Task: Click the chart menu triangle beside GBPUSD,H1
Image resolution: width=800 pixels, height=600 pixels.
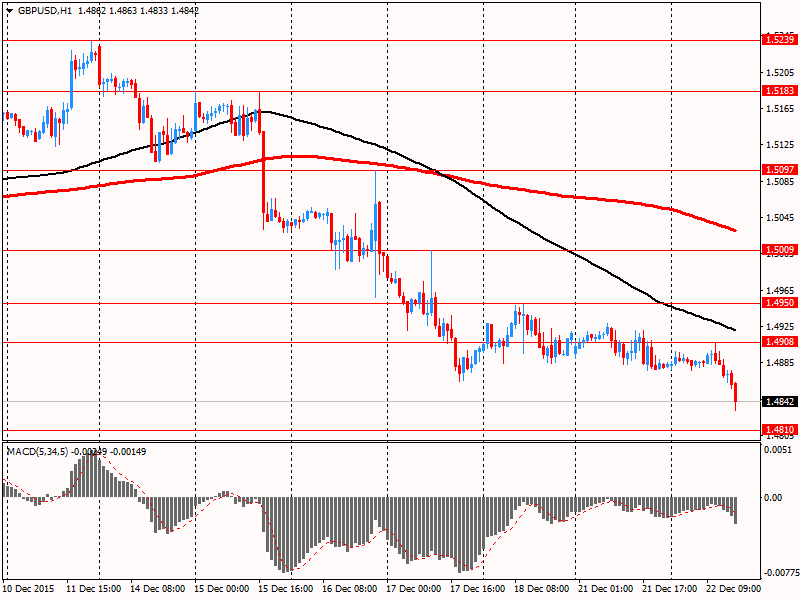Action: point(10,11)
